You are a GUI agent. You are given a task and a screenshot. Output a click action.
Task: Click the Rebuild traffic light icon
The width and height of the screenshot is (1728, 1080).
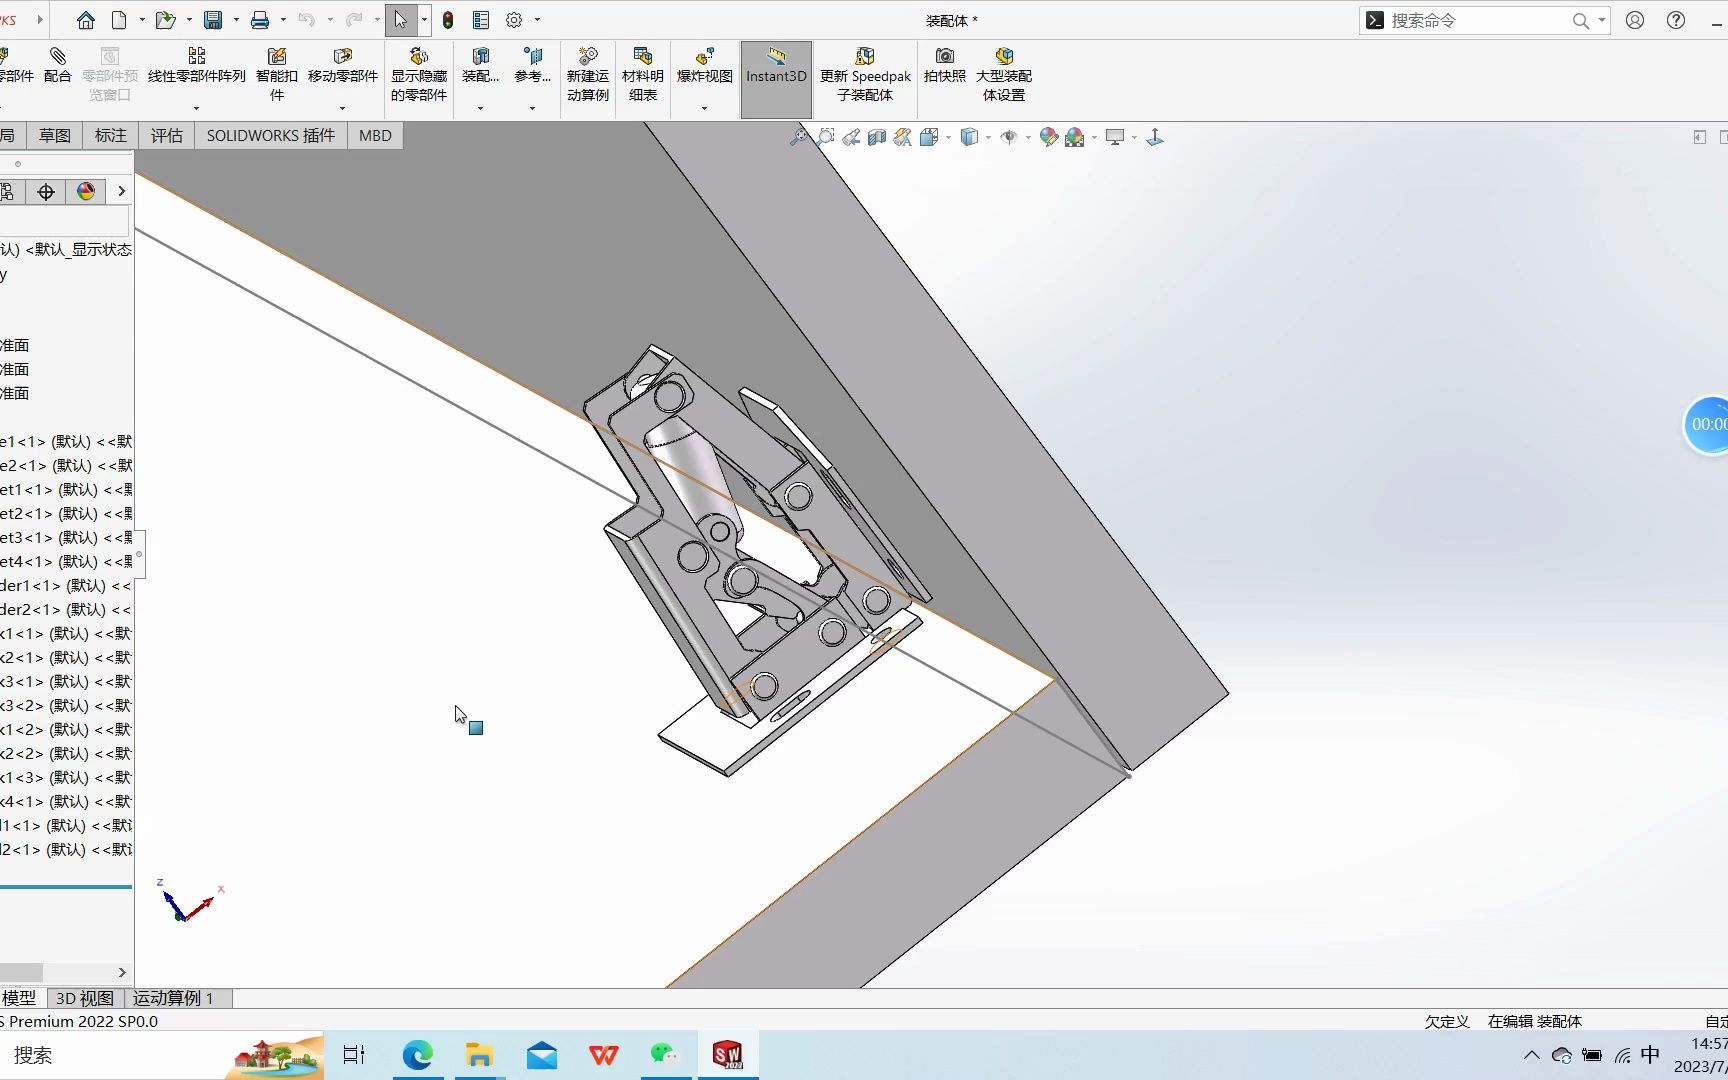pos(448,20)
